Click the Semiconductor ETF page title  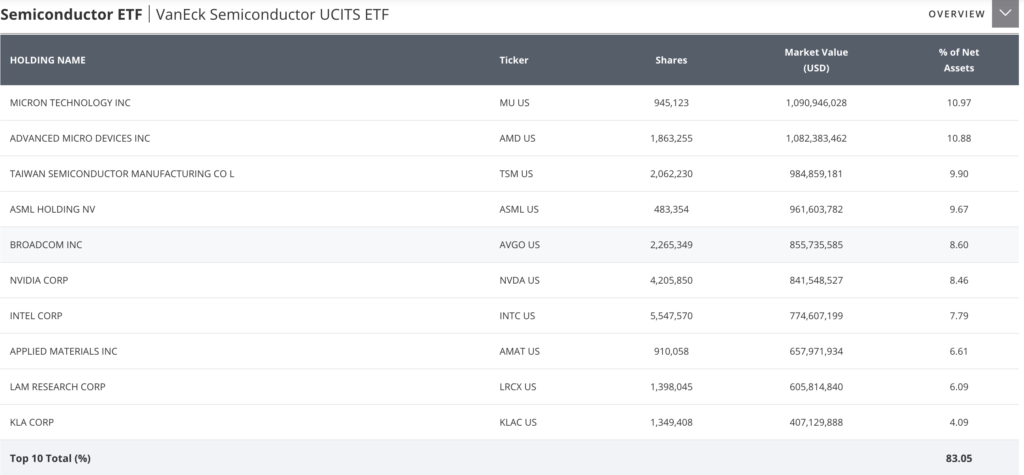pos(71,14)
